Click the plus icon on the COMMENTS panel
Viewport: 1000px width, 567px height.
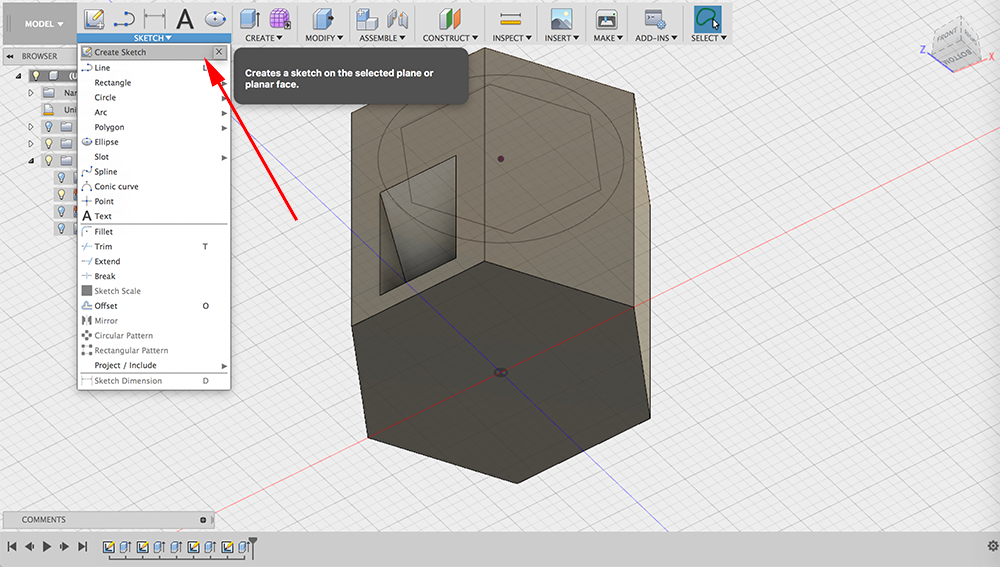(x=203, y=520)
